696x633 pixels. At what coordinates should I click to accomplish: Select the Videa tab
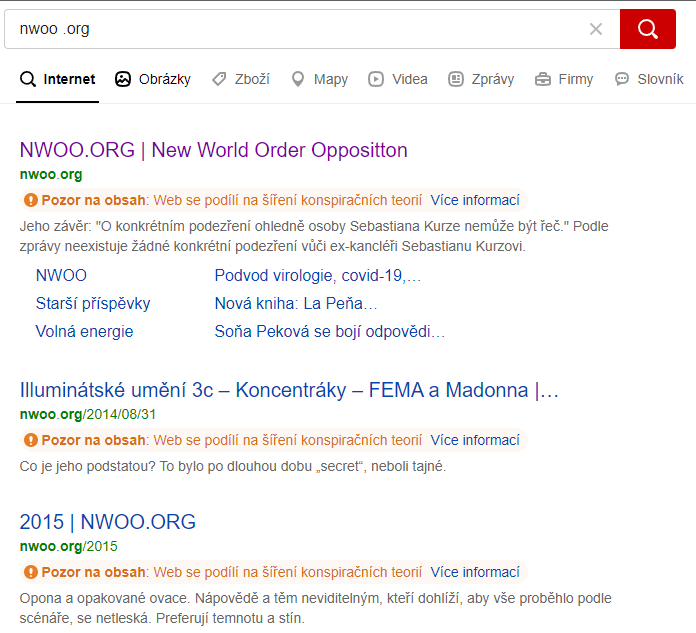(x=398, y=79)
